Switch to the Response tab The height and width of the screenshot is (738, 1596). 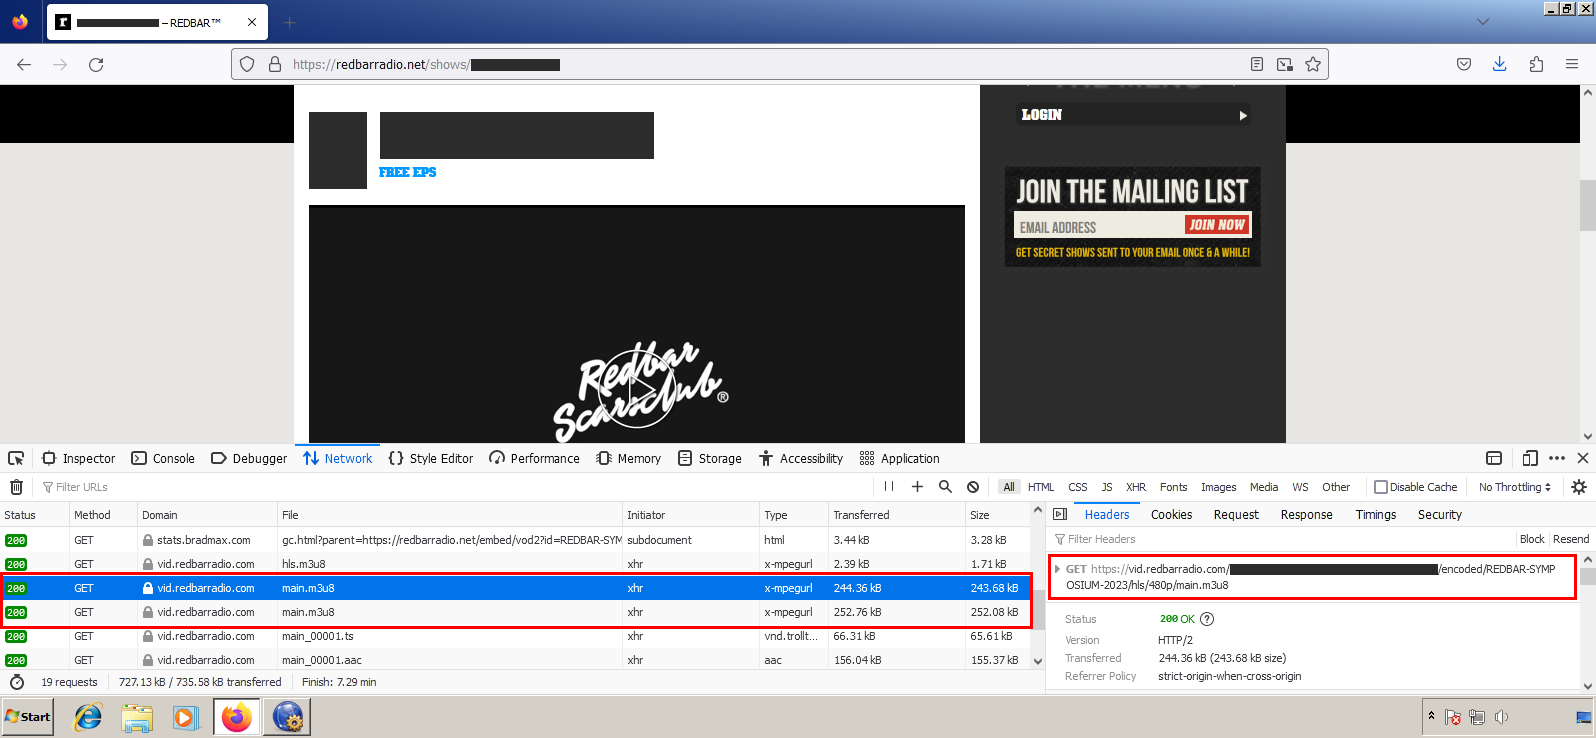1306,514
